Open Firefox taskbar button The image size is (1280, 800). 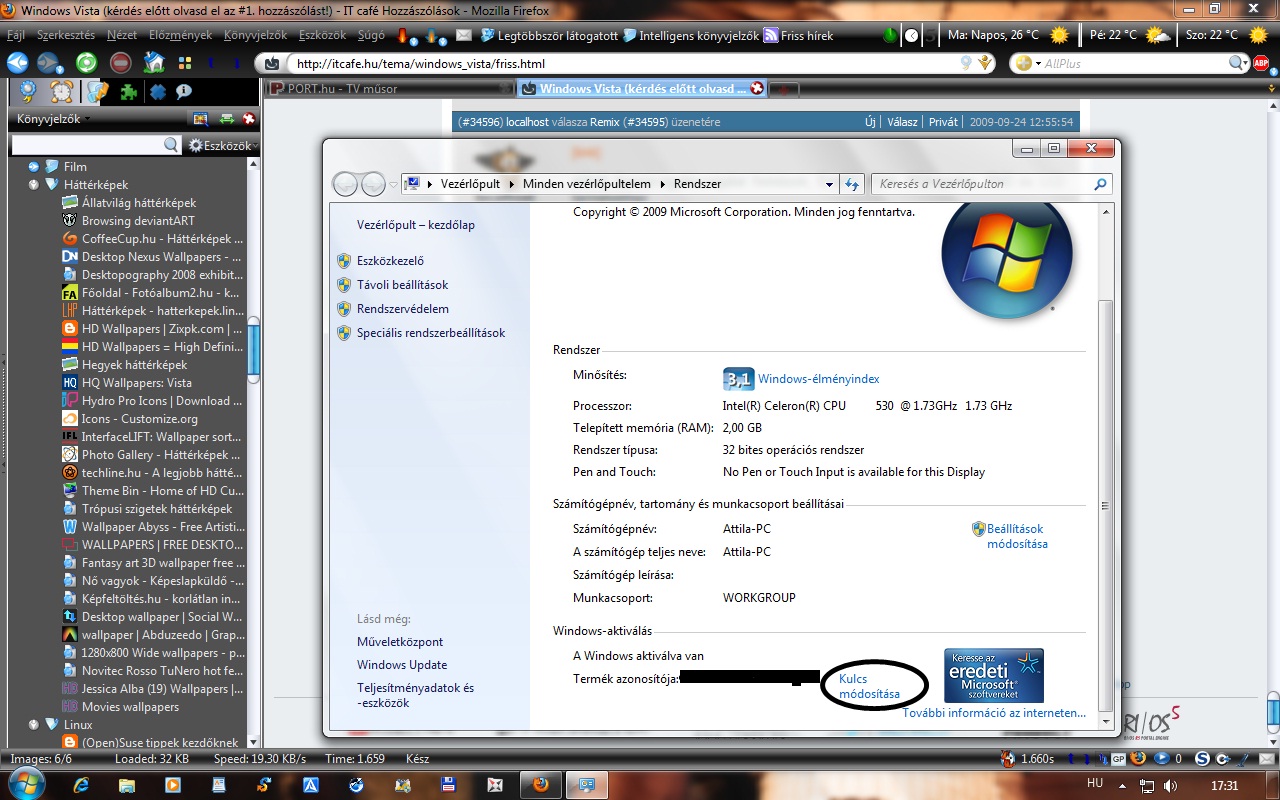[541, 786]
